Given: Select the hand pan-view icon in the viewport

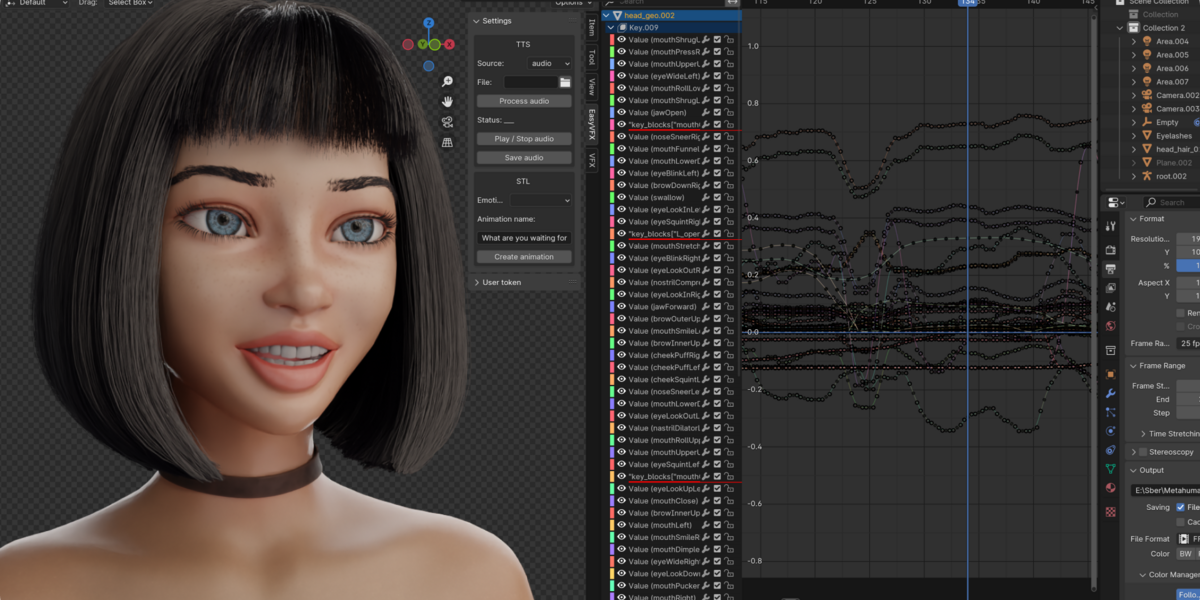Looking at the screenshot, I should [448, 101].
